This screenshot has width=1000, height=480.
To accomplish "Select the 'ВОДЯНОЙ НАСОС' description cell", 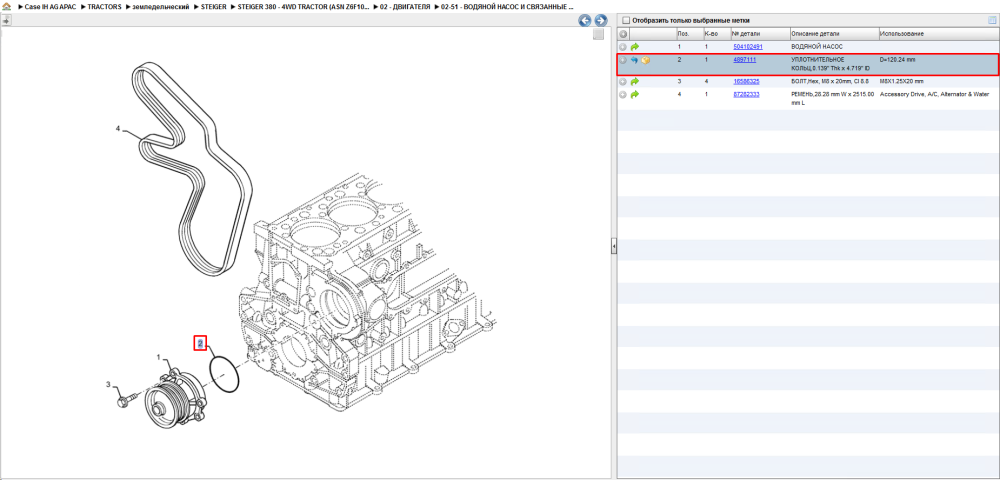I will [816, 47].
